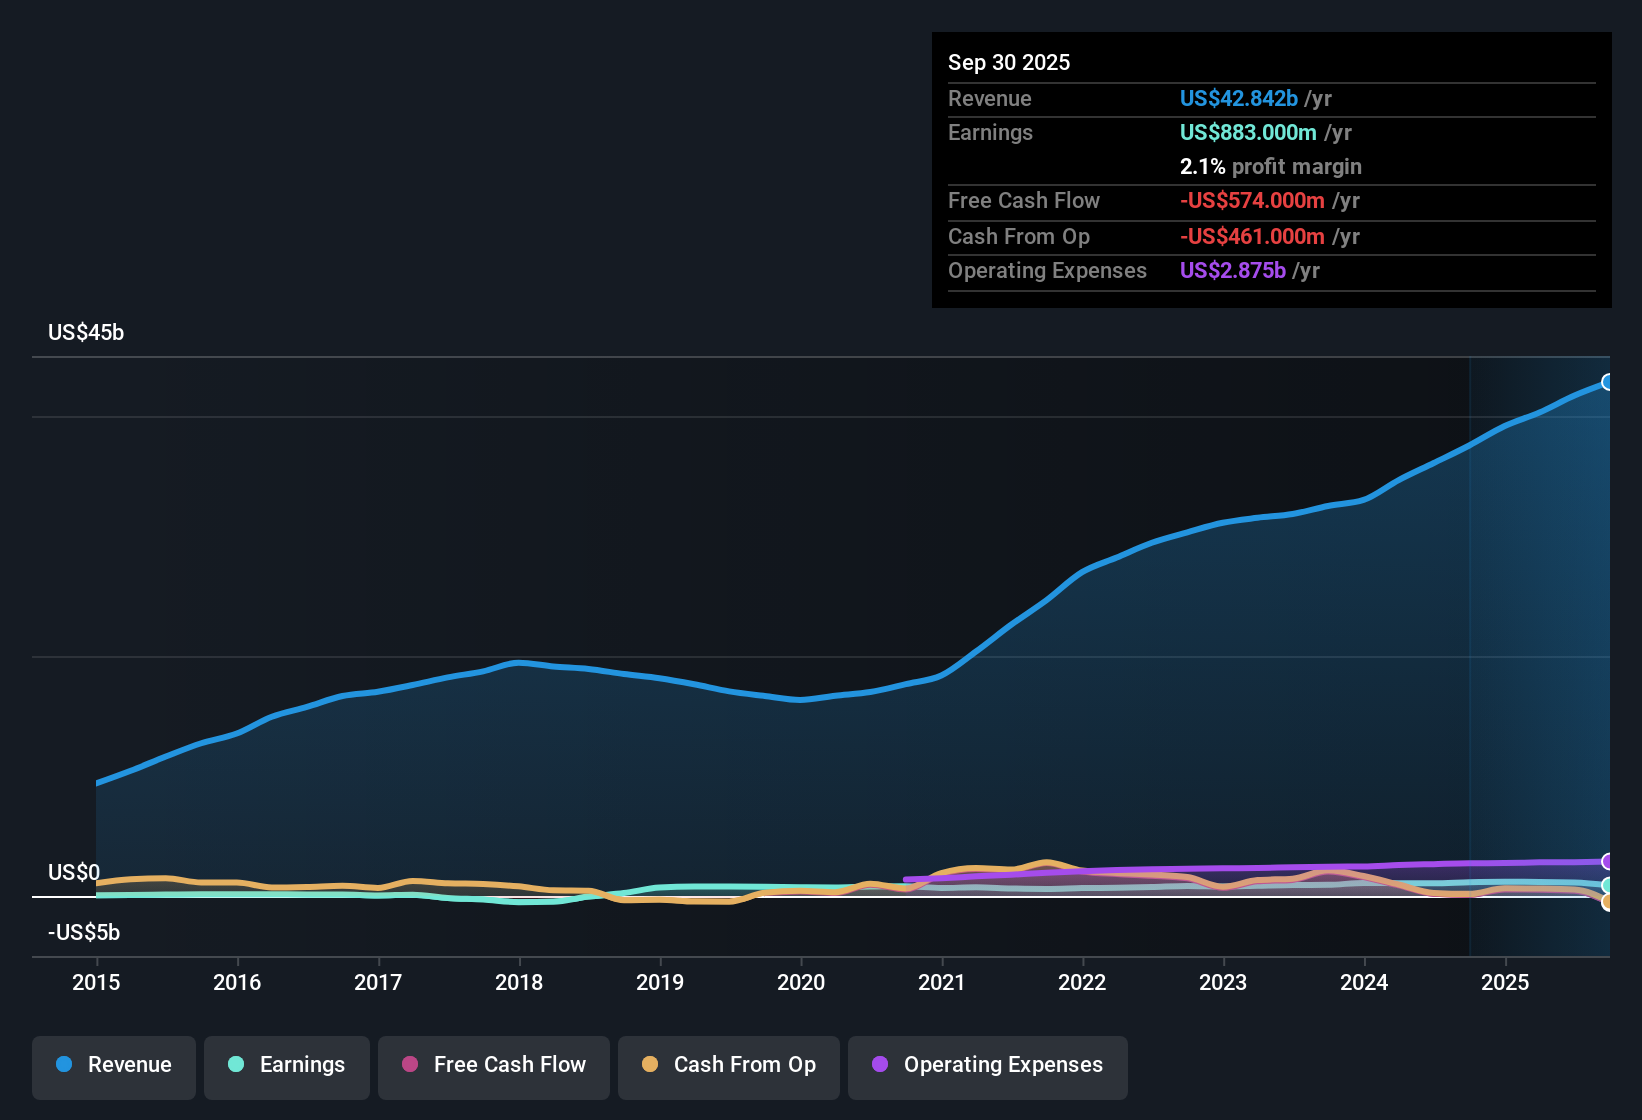Click the US$42.842b Revenue value
Viewport: 1642px width, 1120px height.
[1238, 98]
